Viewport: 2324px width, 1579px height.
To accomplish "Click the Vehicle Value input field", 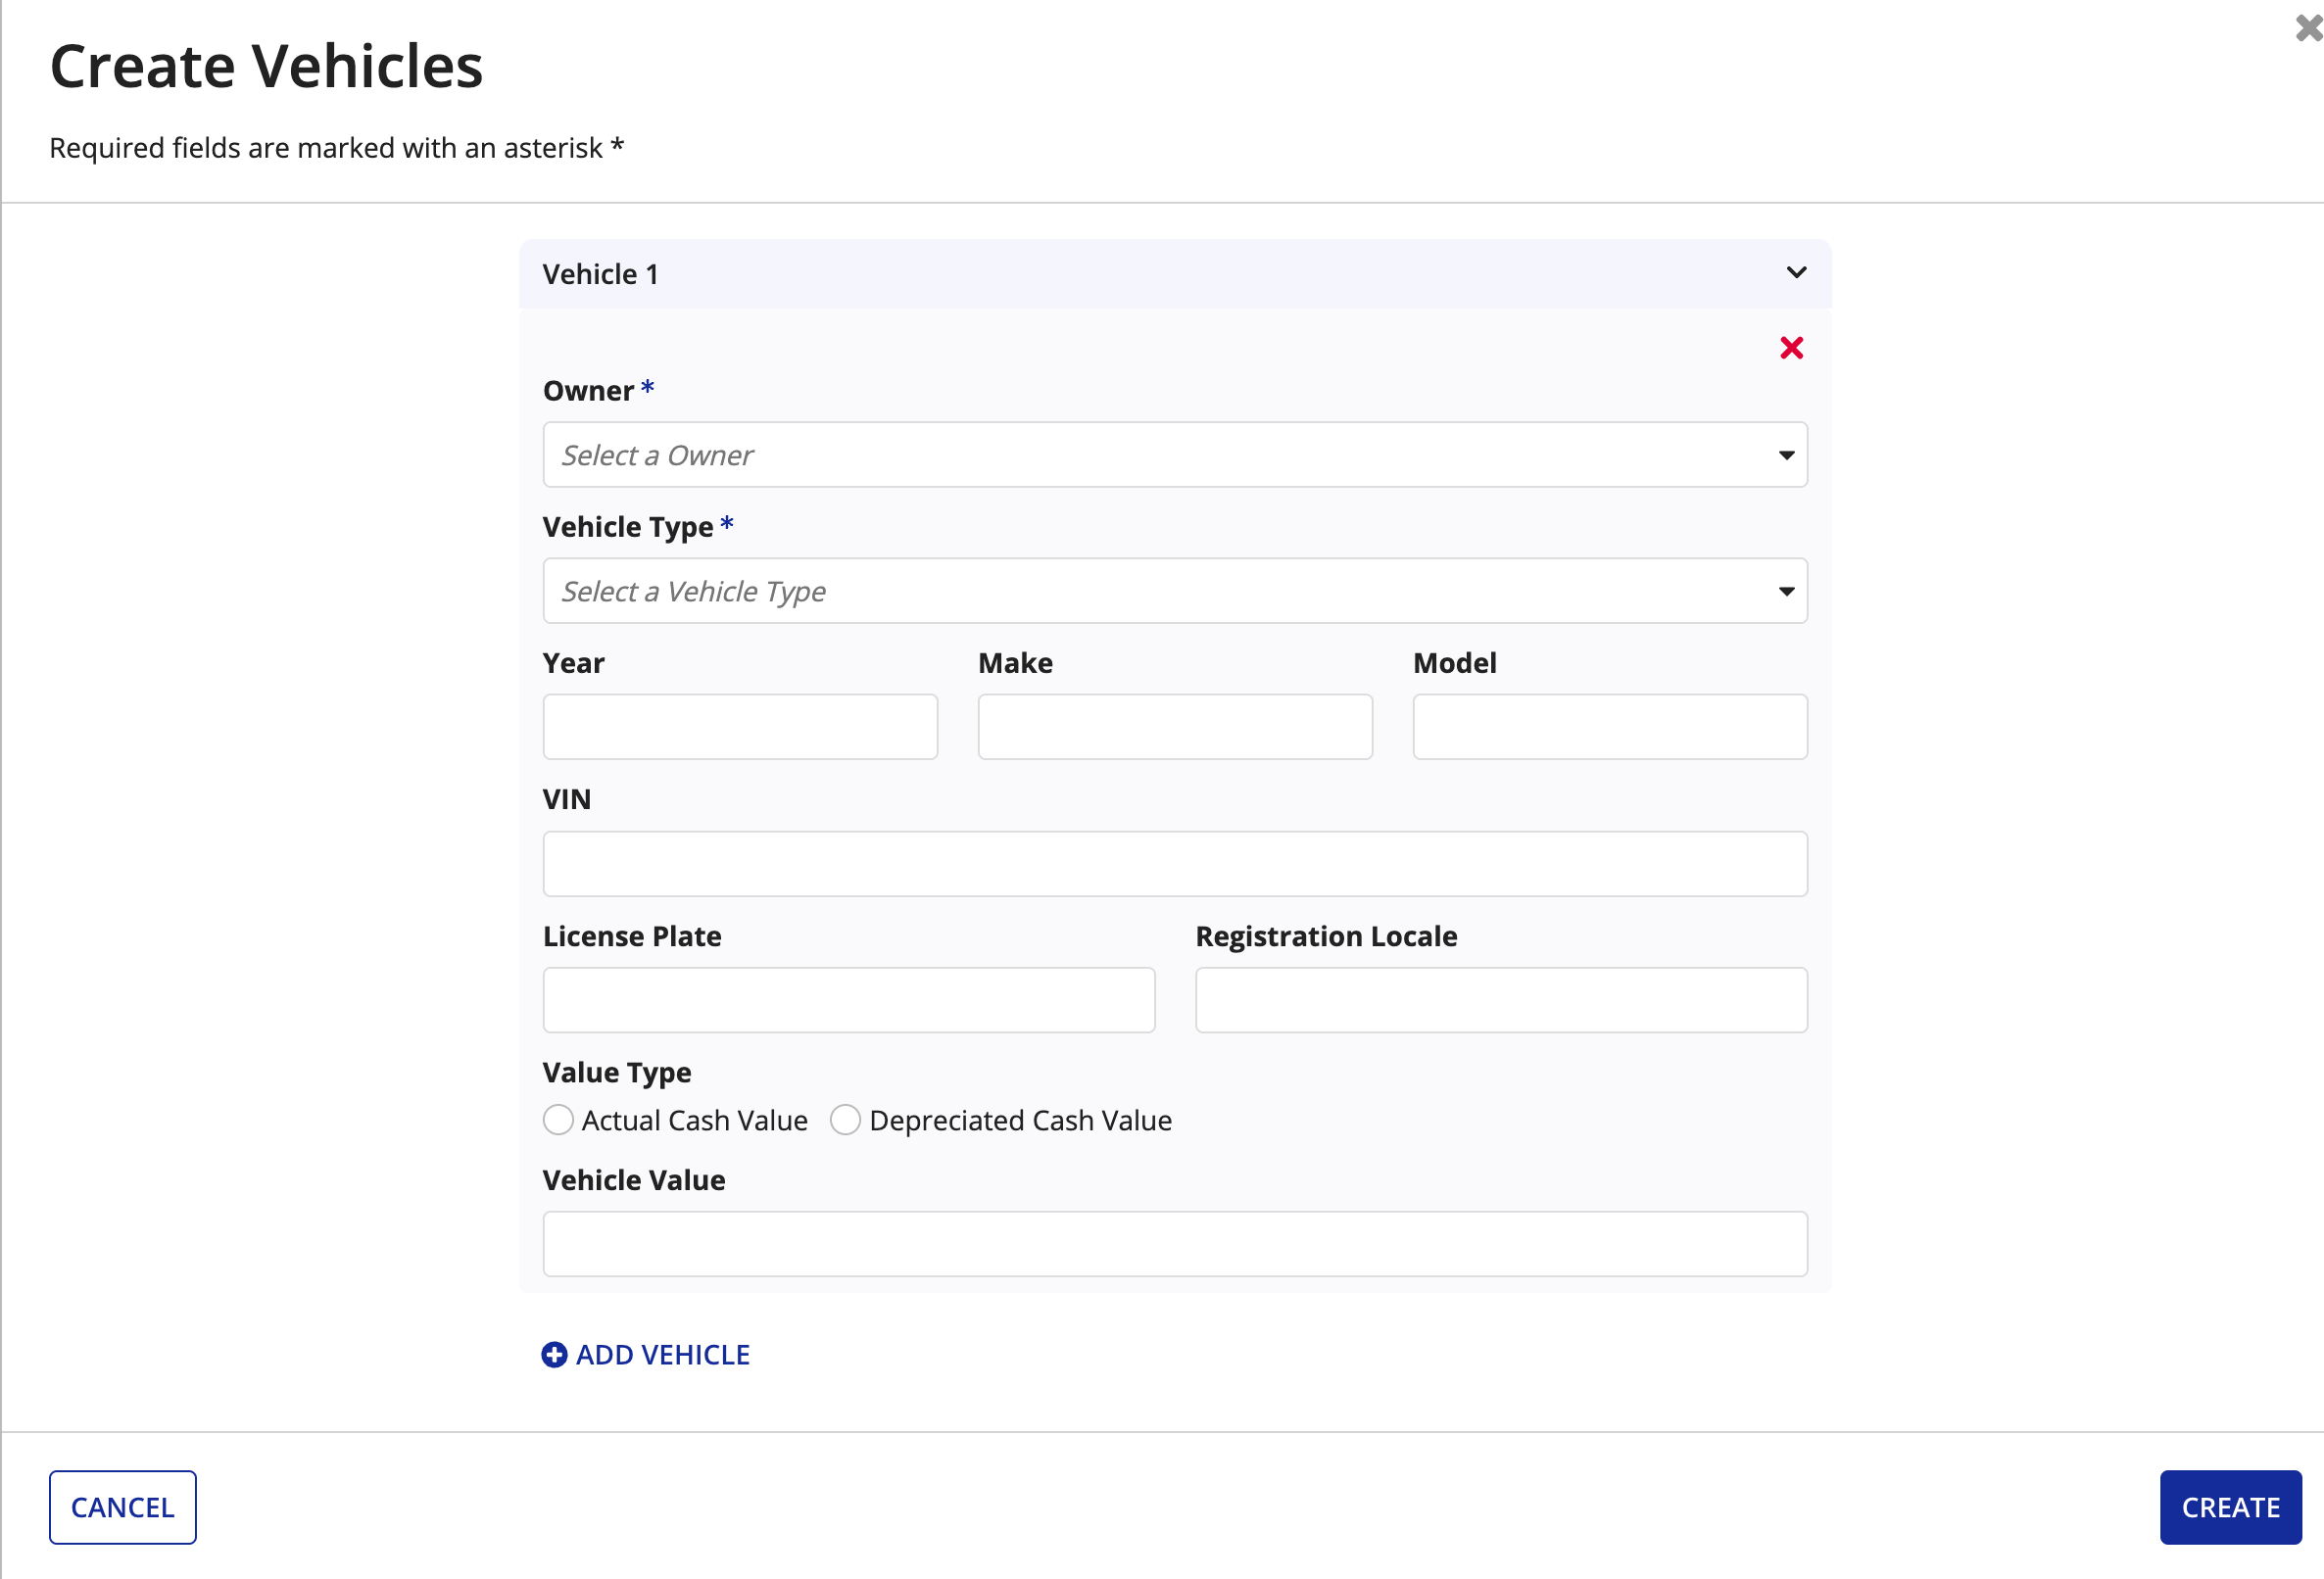I will 1175,1244.
